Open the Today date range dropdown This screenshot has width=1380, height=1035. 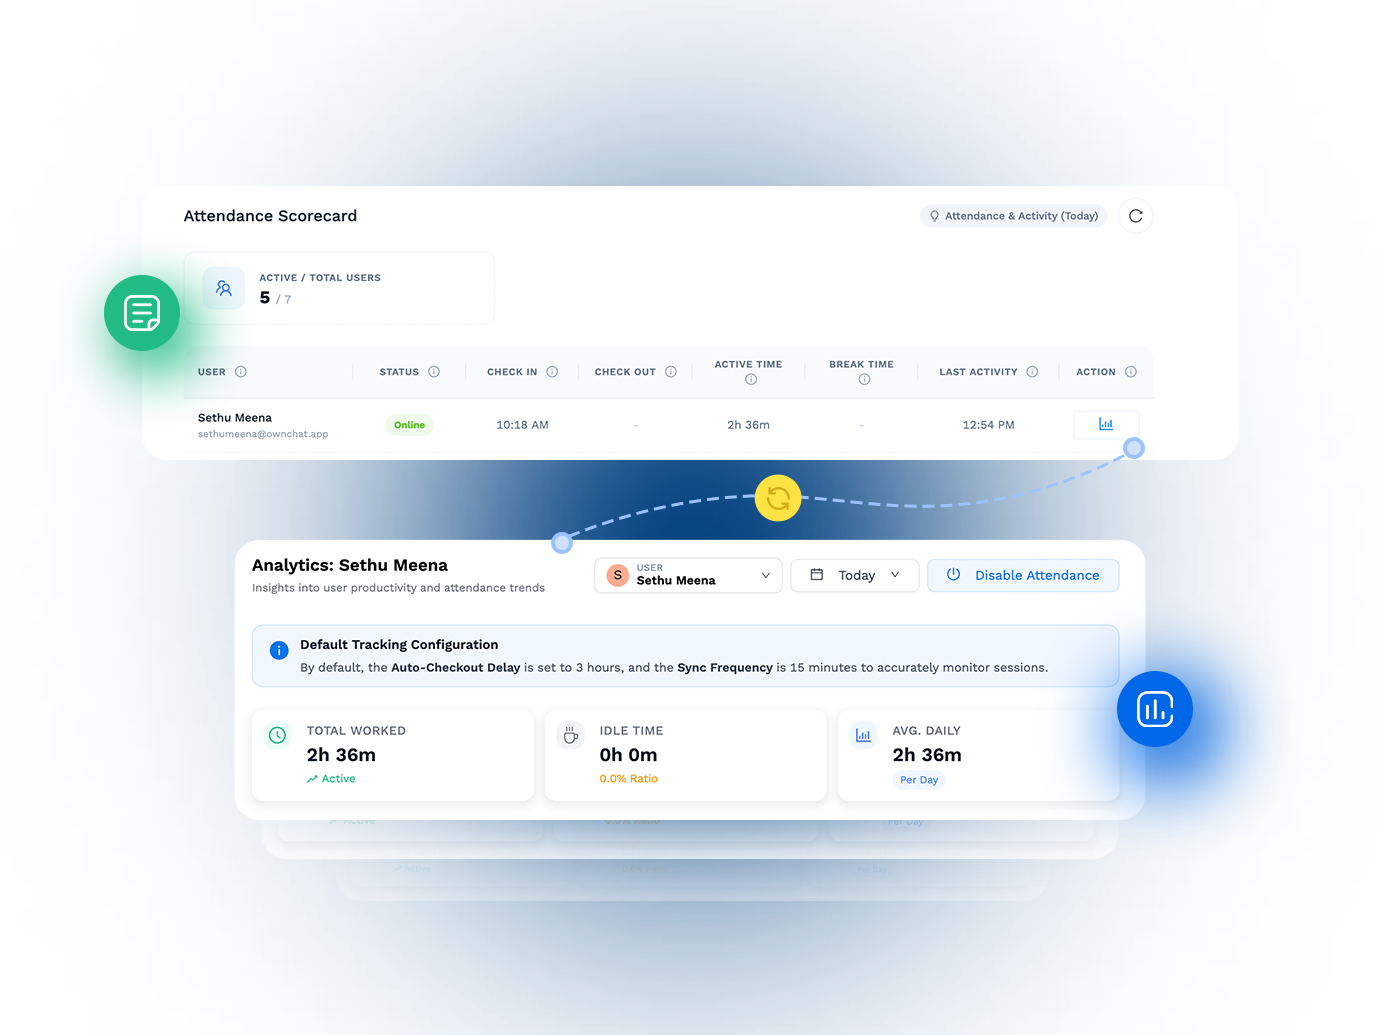point(855,575)
